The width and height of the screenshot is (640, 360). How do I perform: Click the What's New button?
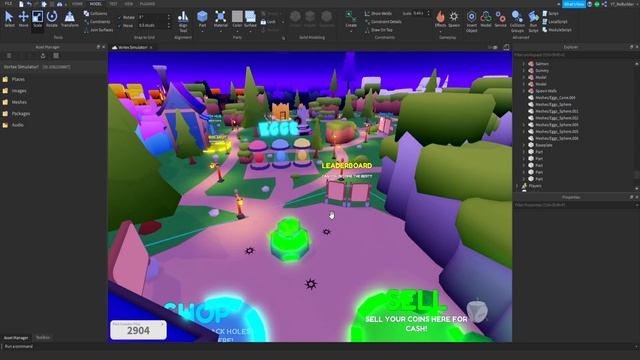click(574, 4)
